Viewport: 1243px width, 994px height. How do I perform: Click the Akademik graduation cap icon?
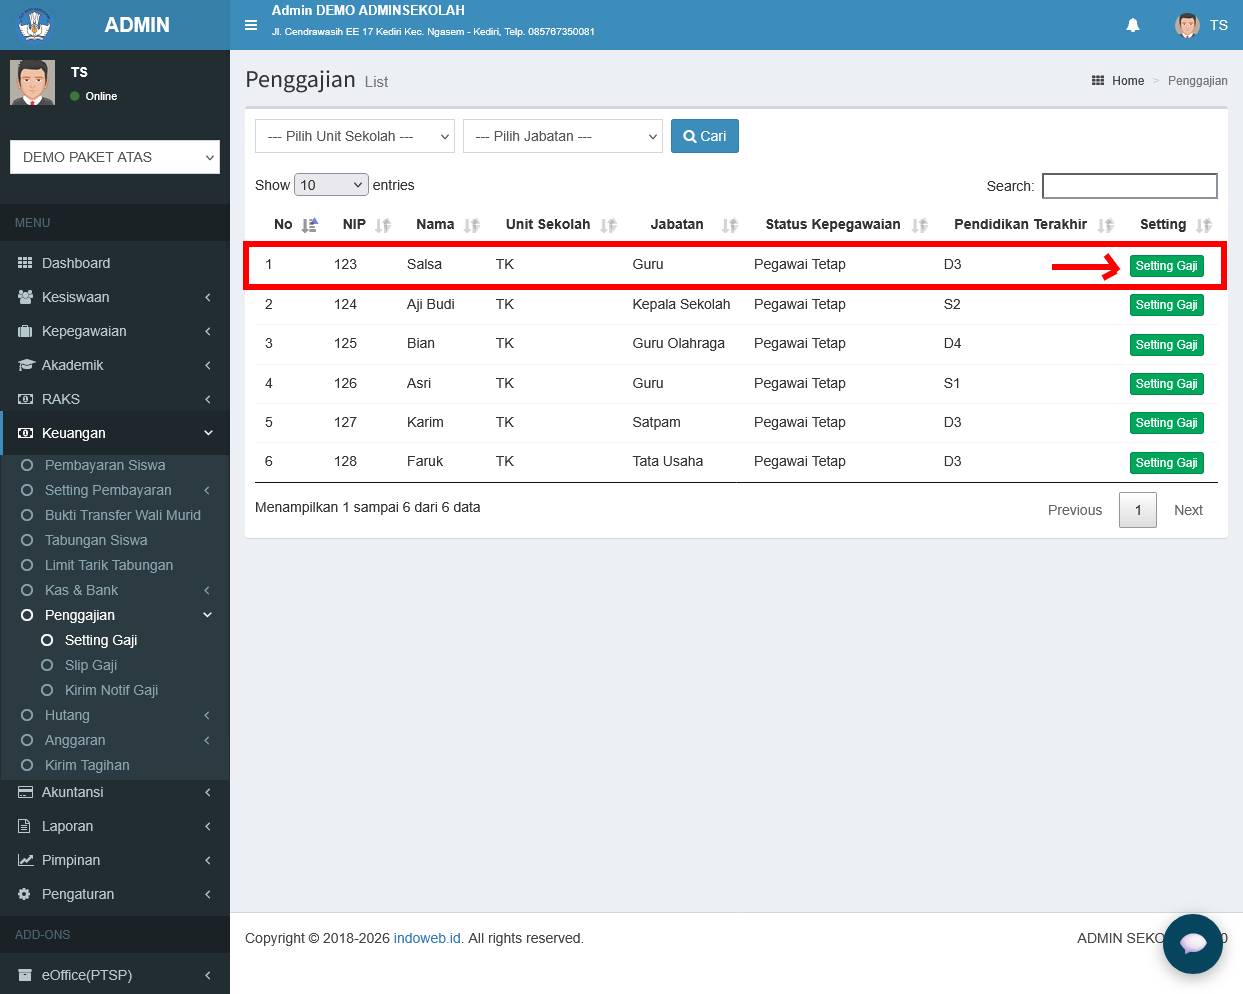[x=25, y=365]
